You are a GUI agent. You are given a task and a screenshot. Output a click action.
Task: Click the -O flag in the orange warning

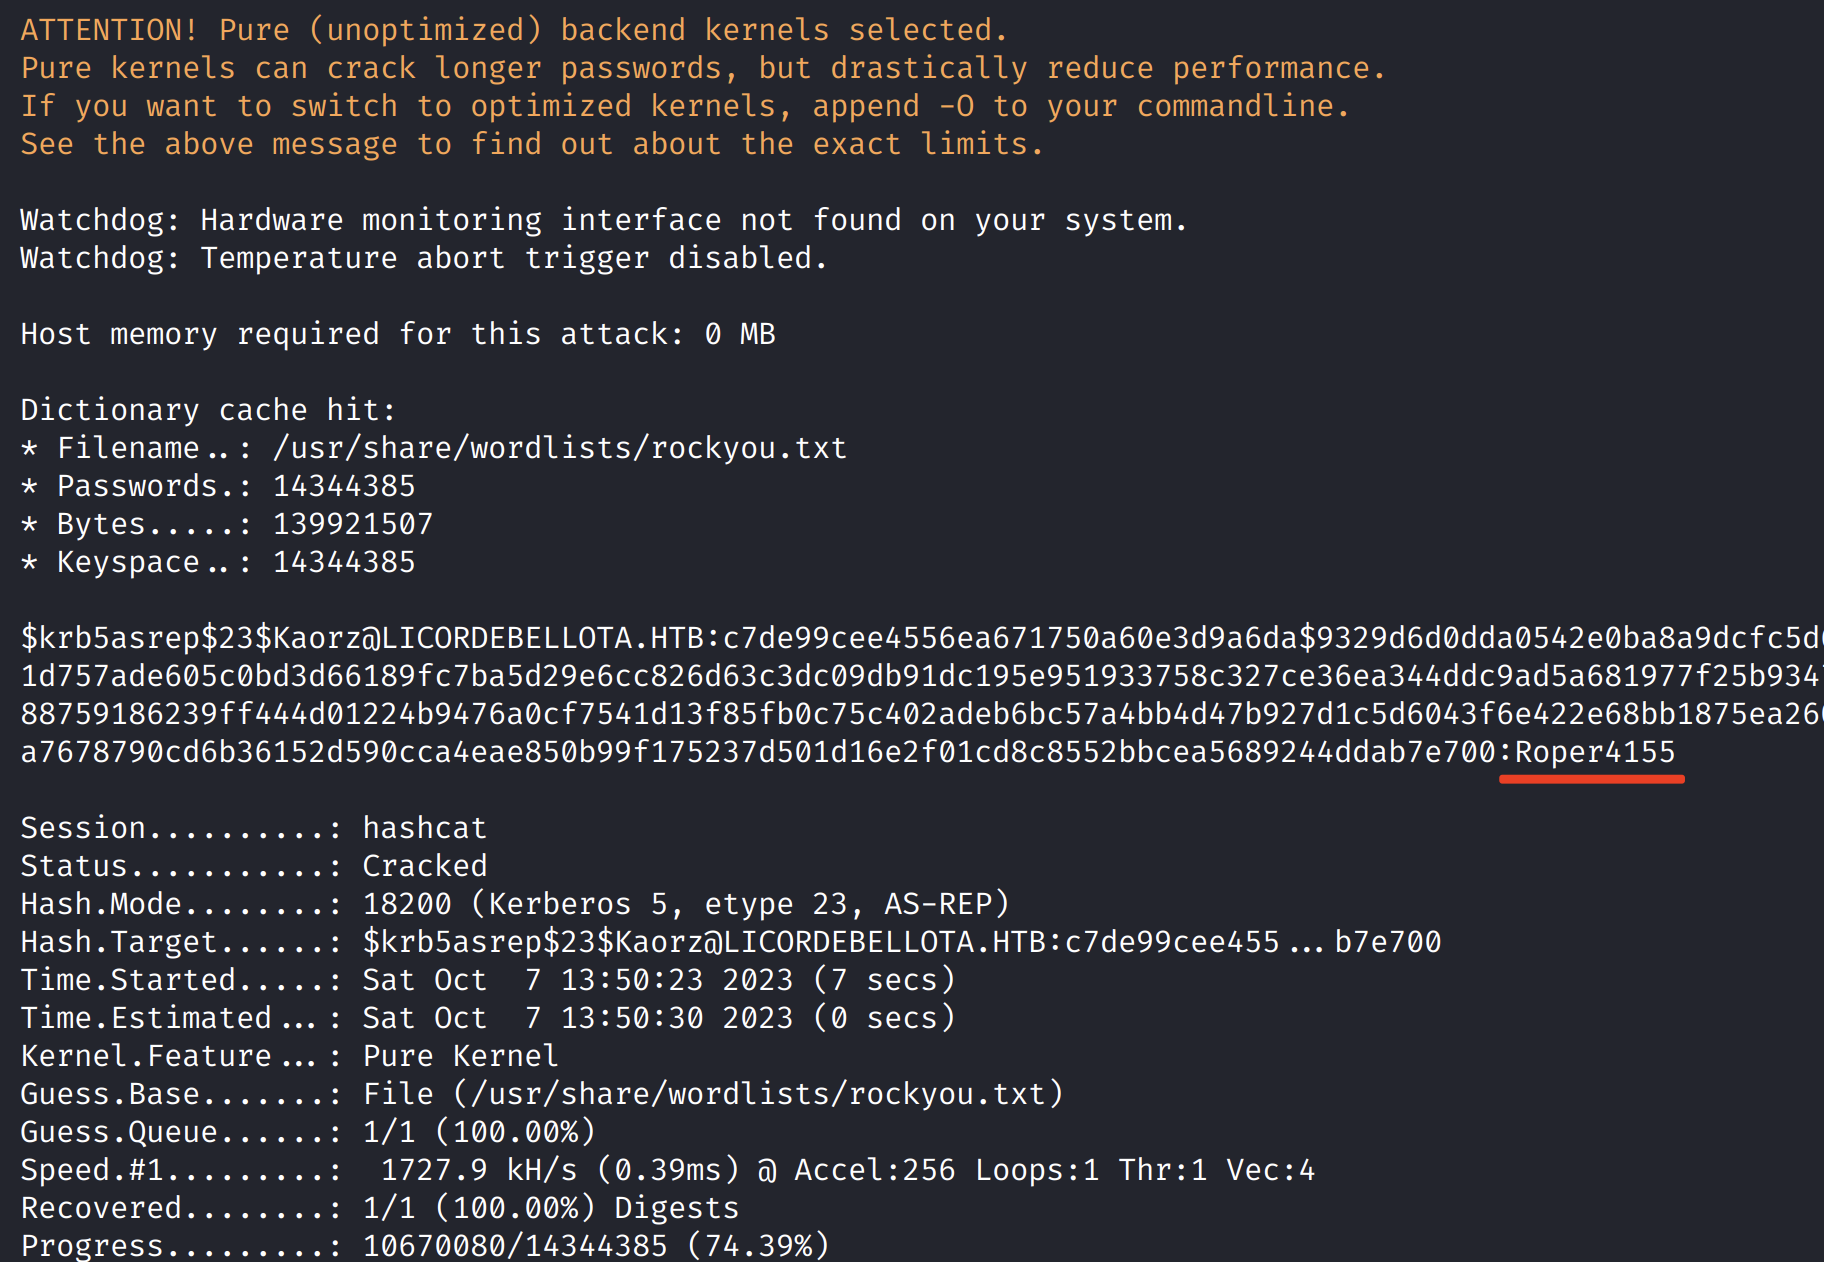(956, 106)
